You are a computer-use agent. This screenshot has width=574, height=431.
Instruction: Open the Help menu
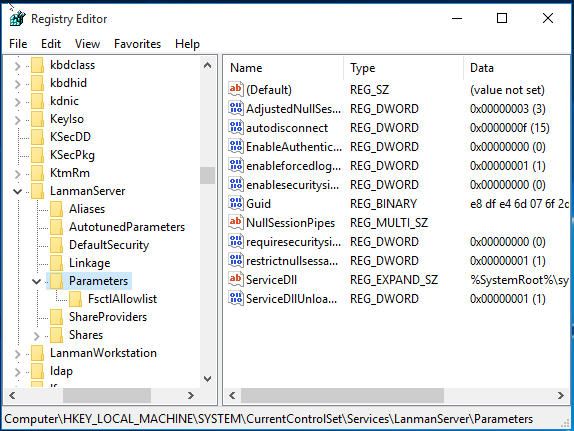click(x=187, y=44)
